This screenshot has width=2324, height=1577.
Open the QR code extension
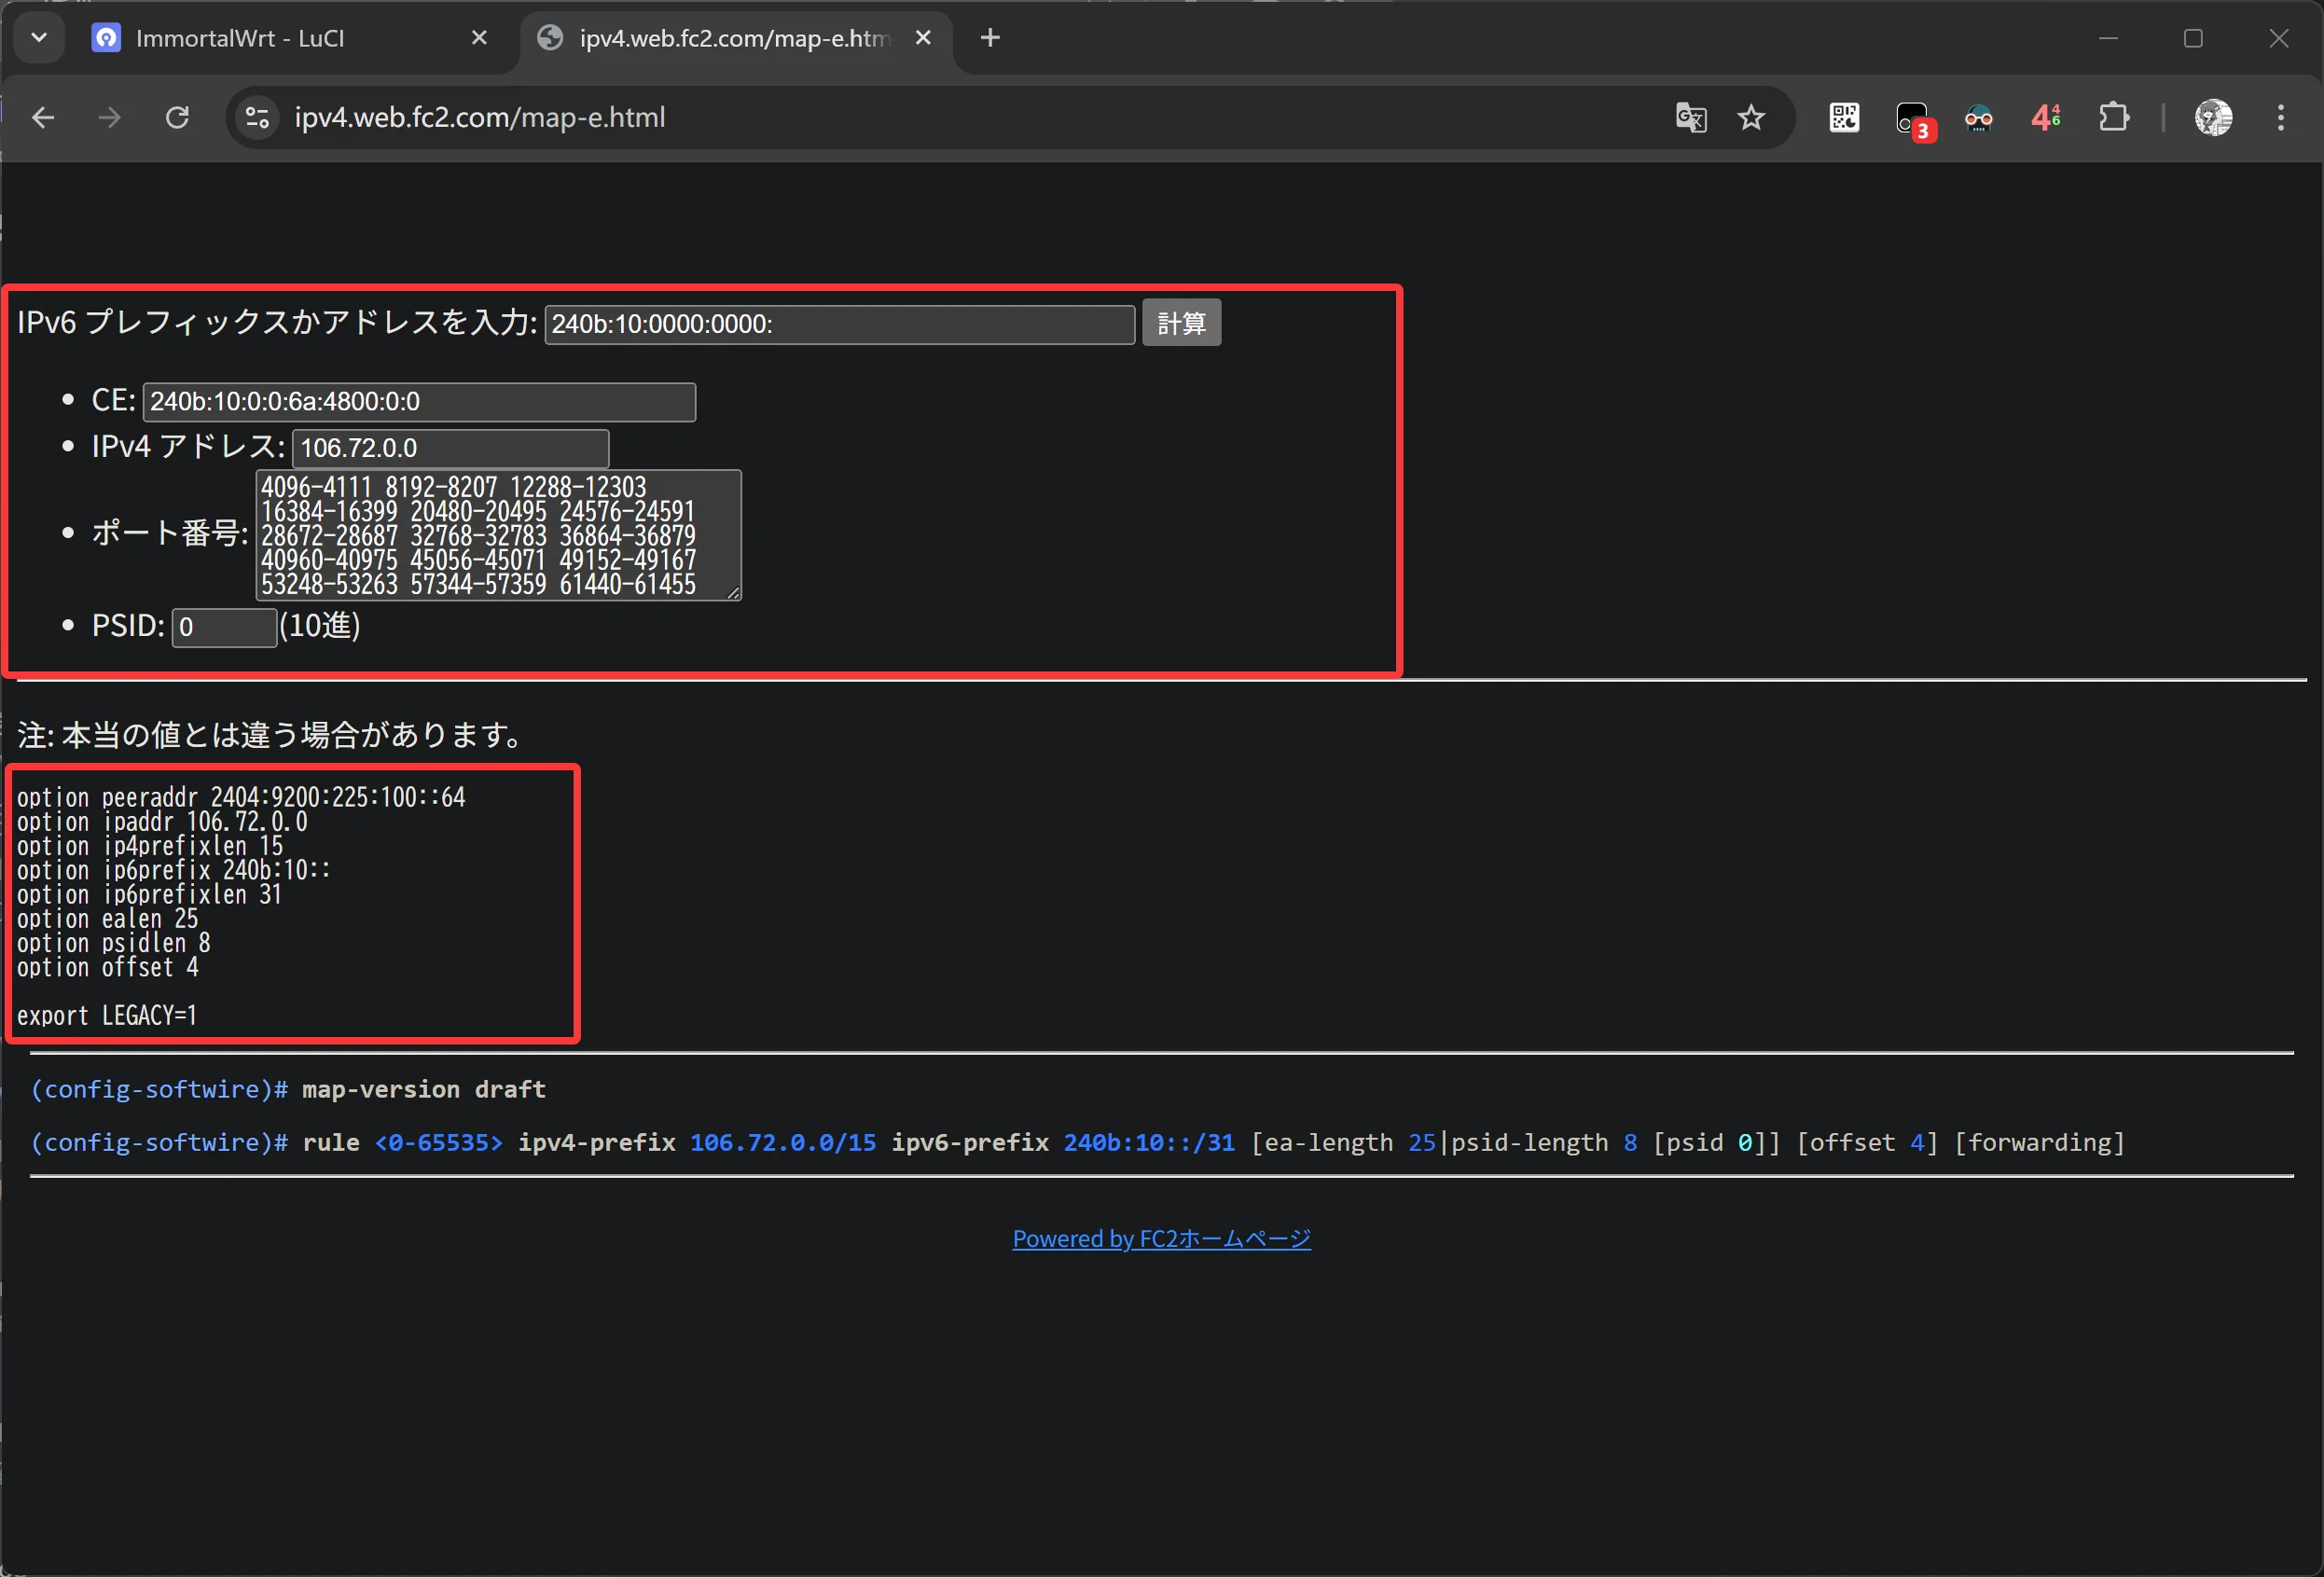click(1844, 118)
